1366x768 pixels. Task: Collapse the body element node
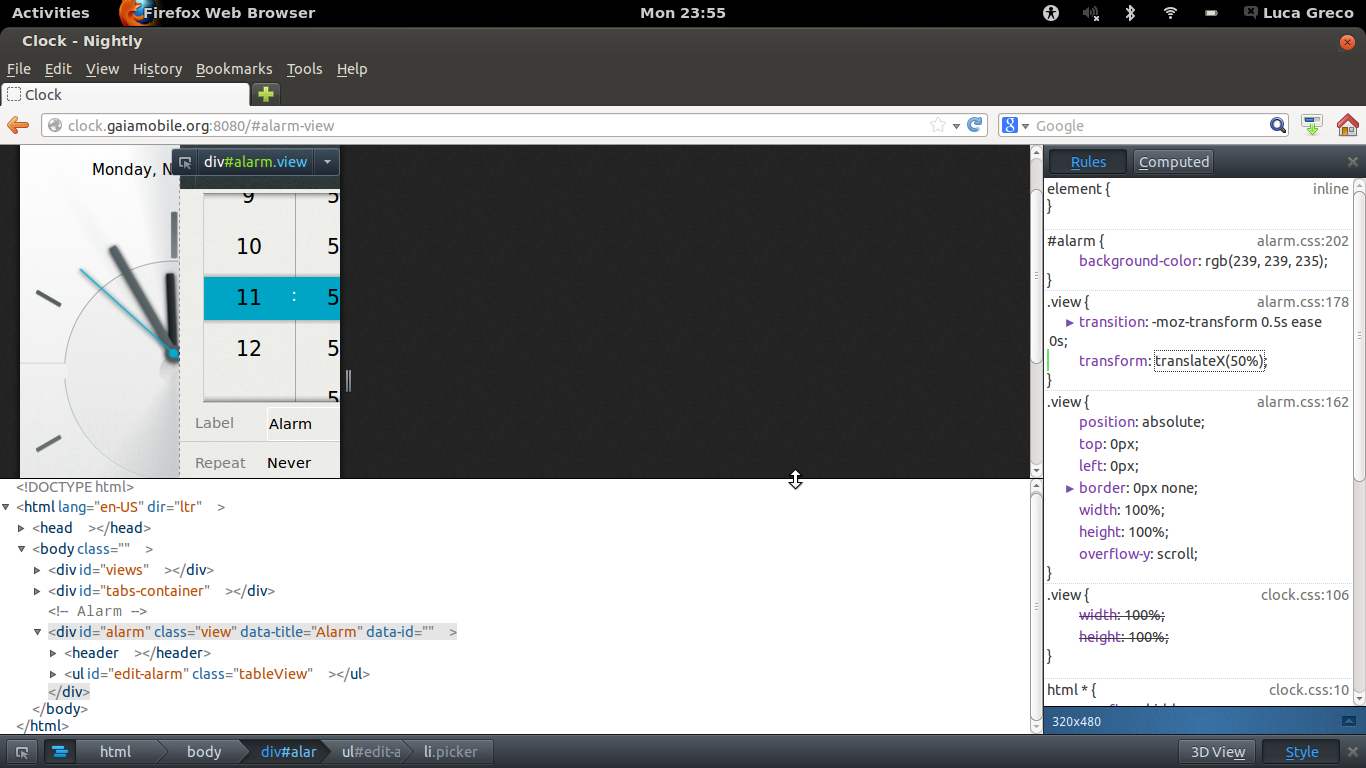coord(21,549)
